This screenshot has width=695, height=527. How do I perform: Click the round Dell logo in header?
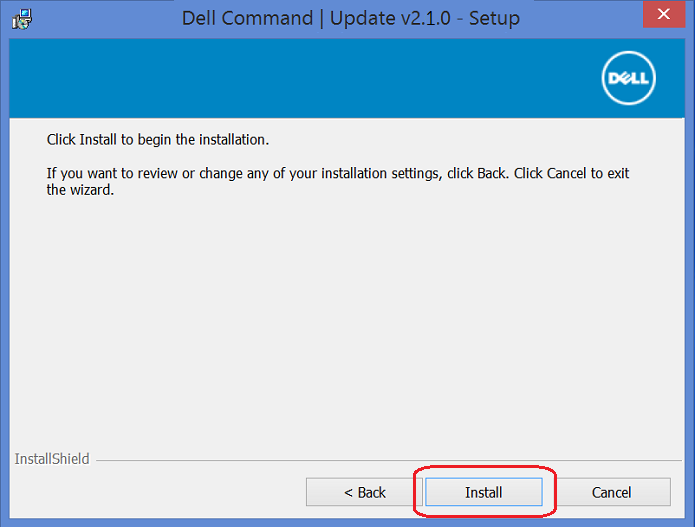[627, 77]
